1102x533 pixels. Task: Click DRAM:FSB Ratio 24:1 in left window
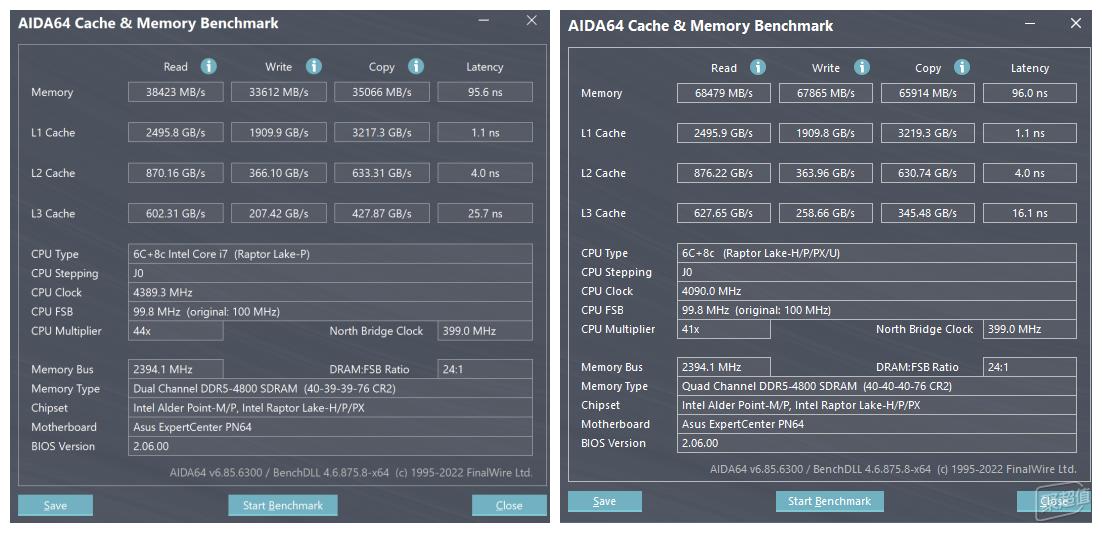pyautogui.click(x=485, y=369)
